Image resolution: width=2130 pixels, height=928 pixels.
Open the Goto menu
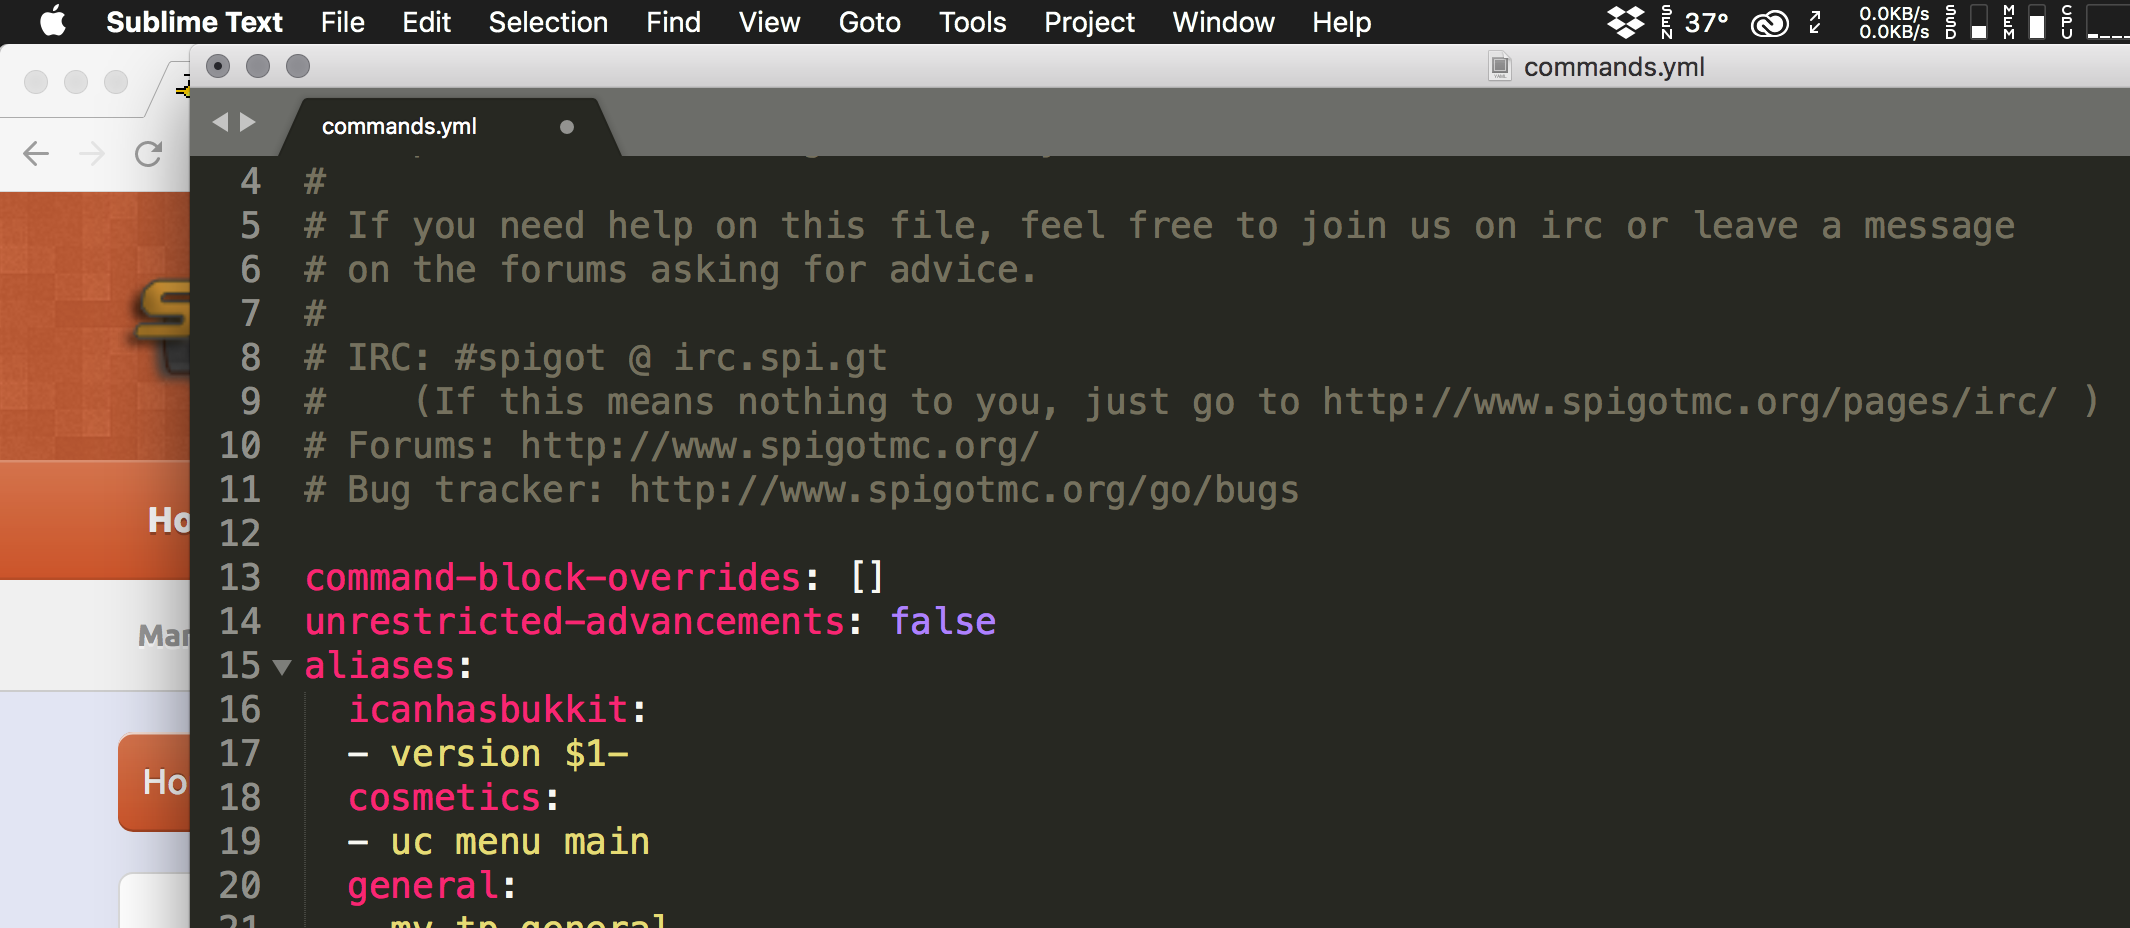(869, 22)
